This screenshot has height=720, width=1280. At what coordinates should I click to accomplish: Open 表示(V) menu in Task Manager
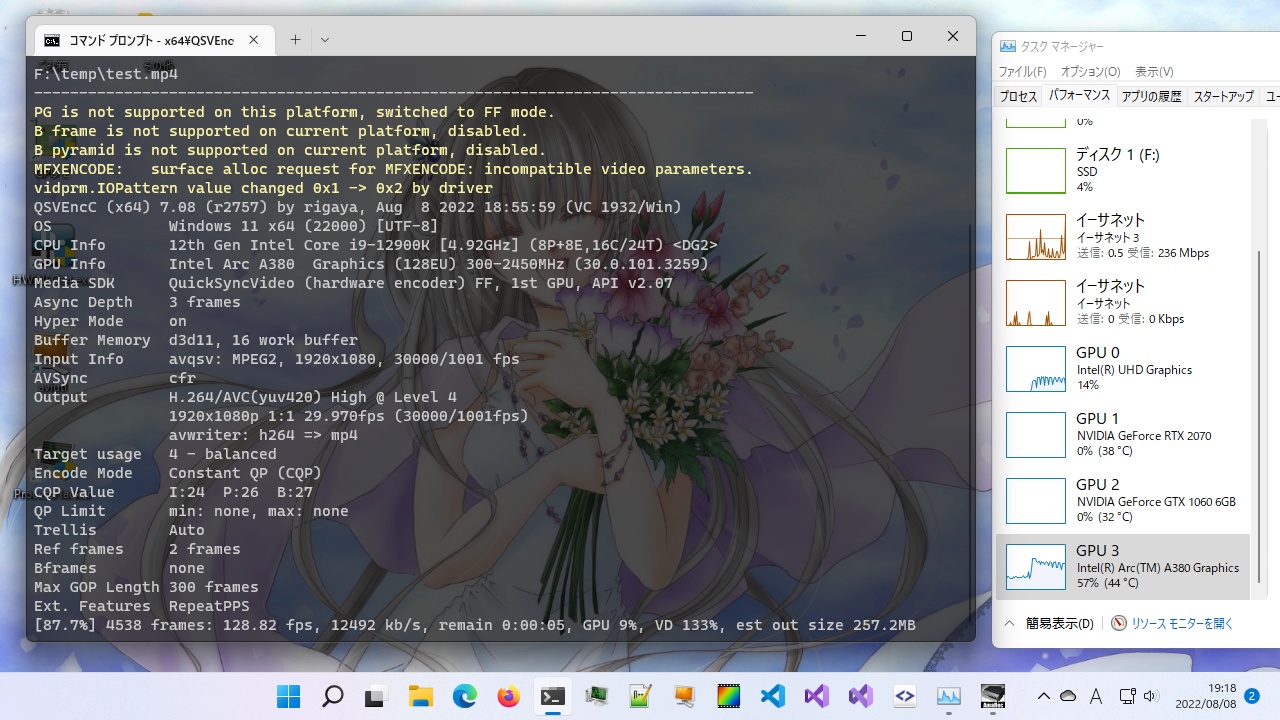(x=1154, y=72)
